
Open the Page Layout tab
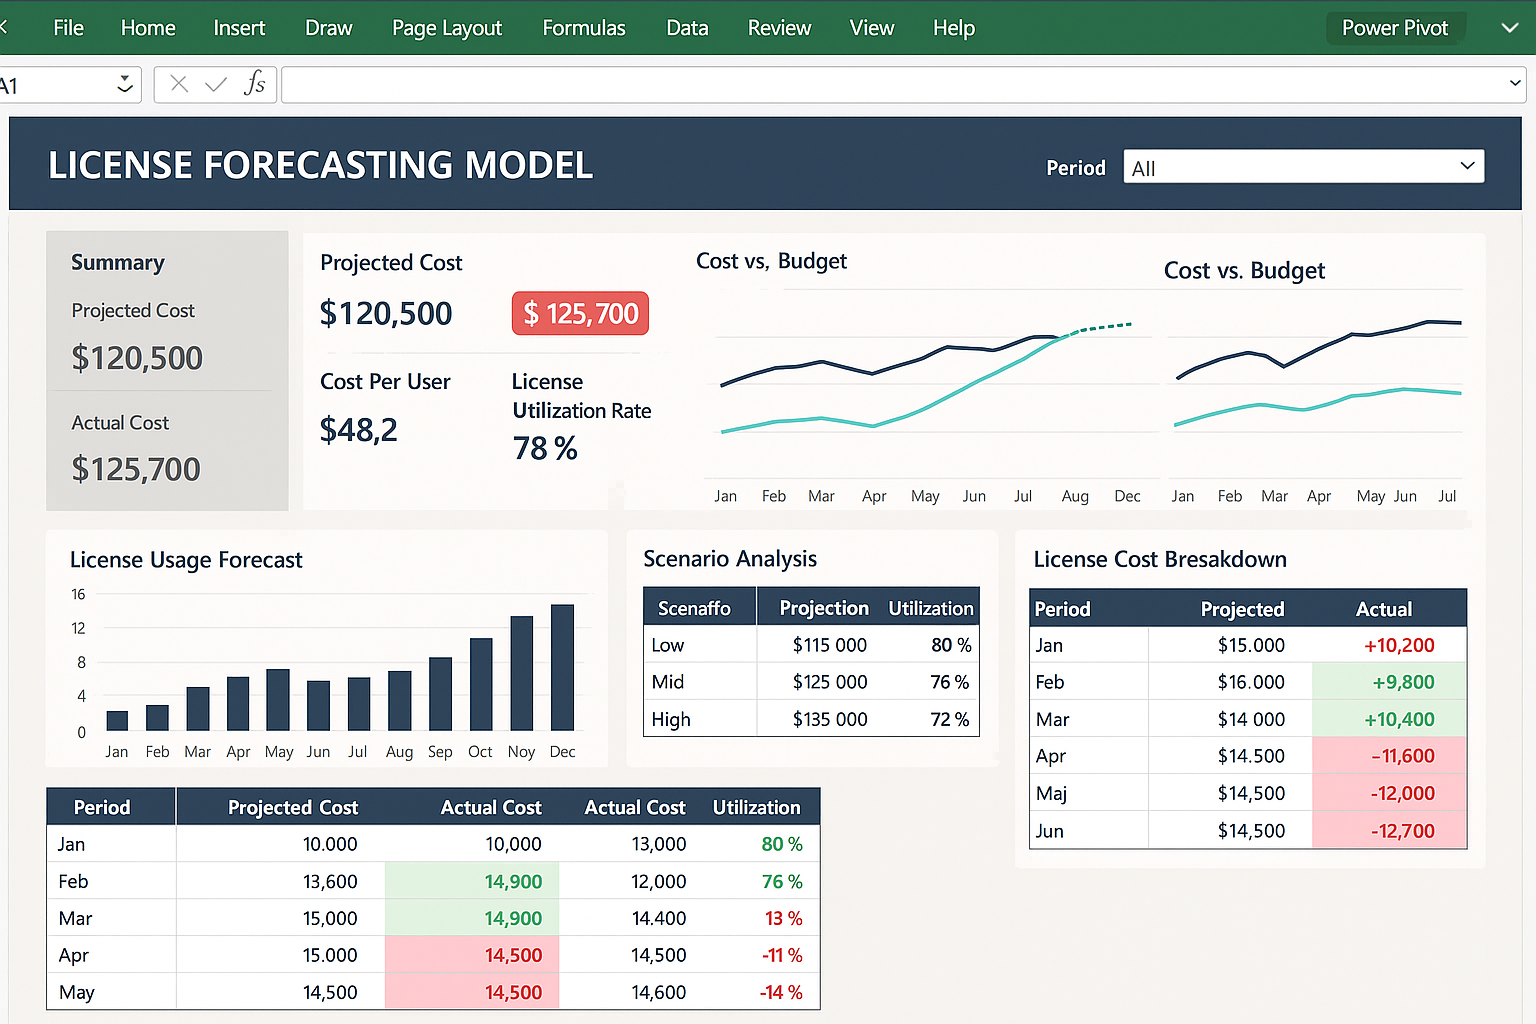coord(447,28)
